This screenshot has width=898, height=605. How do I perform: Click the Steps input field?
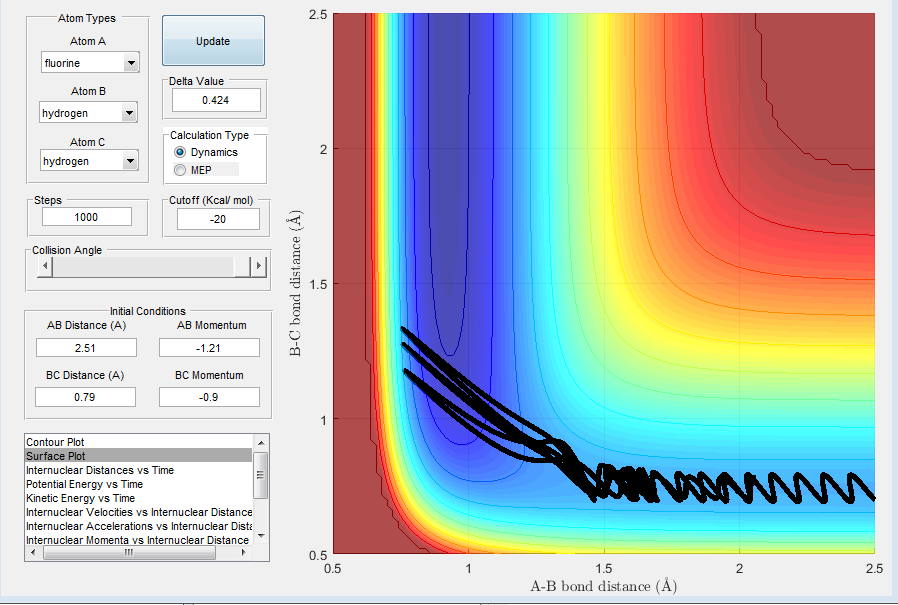tap(86, 217)
